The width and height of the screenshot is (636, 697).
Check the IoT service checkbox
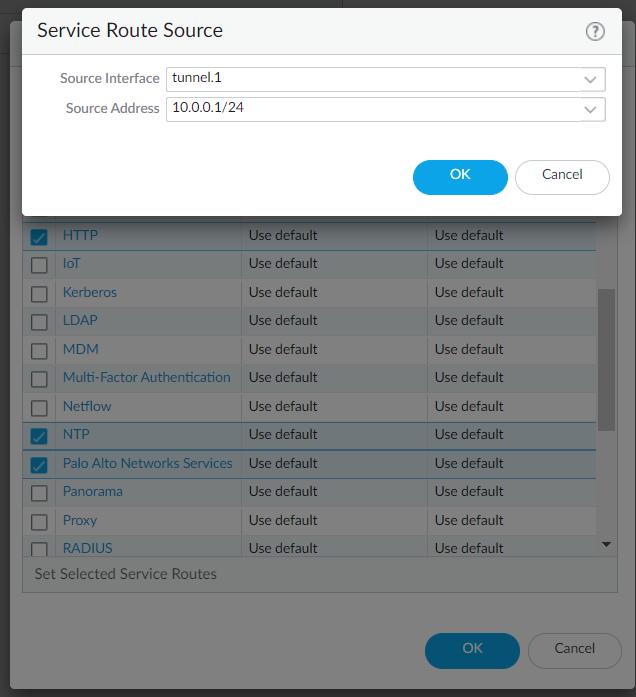click(x=39, y=265)
